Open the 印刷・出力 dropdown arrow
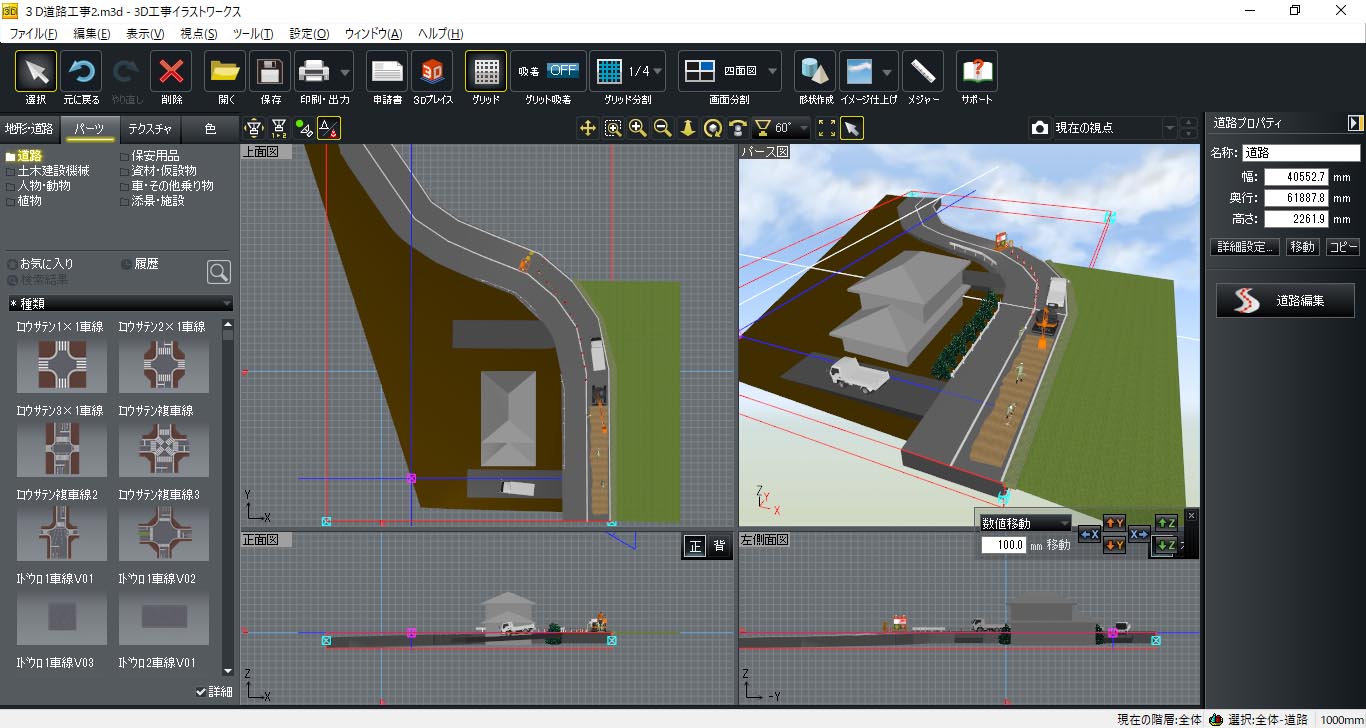Image resolution: width=1366 pixels, height=728 pixels. pyautogui.click(x=345, y=72)
